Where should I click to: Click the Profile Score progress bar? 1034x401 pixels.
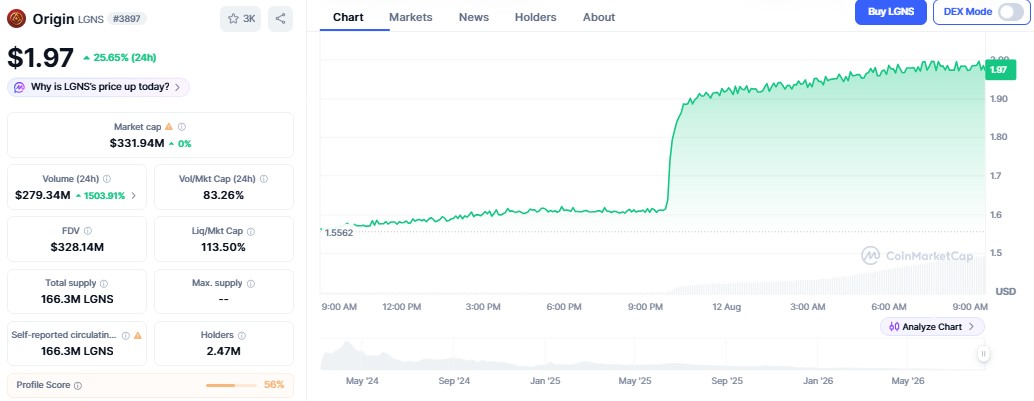click(x=231, y=385)
